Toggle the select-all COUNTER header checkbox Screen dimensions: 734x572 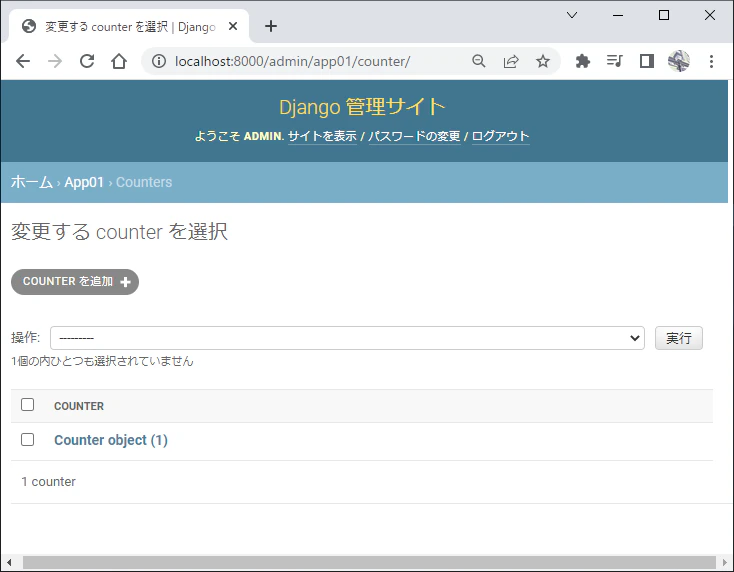pos(28,404)
